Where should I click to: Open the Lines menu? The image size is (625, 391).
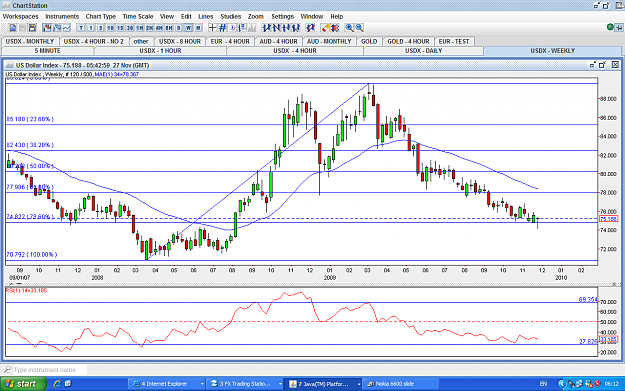click(x=206, y=16)
